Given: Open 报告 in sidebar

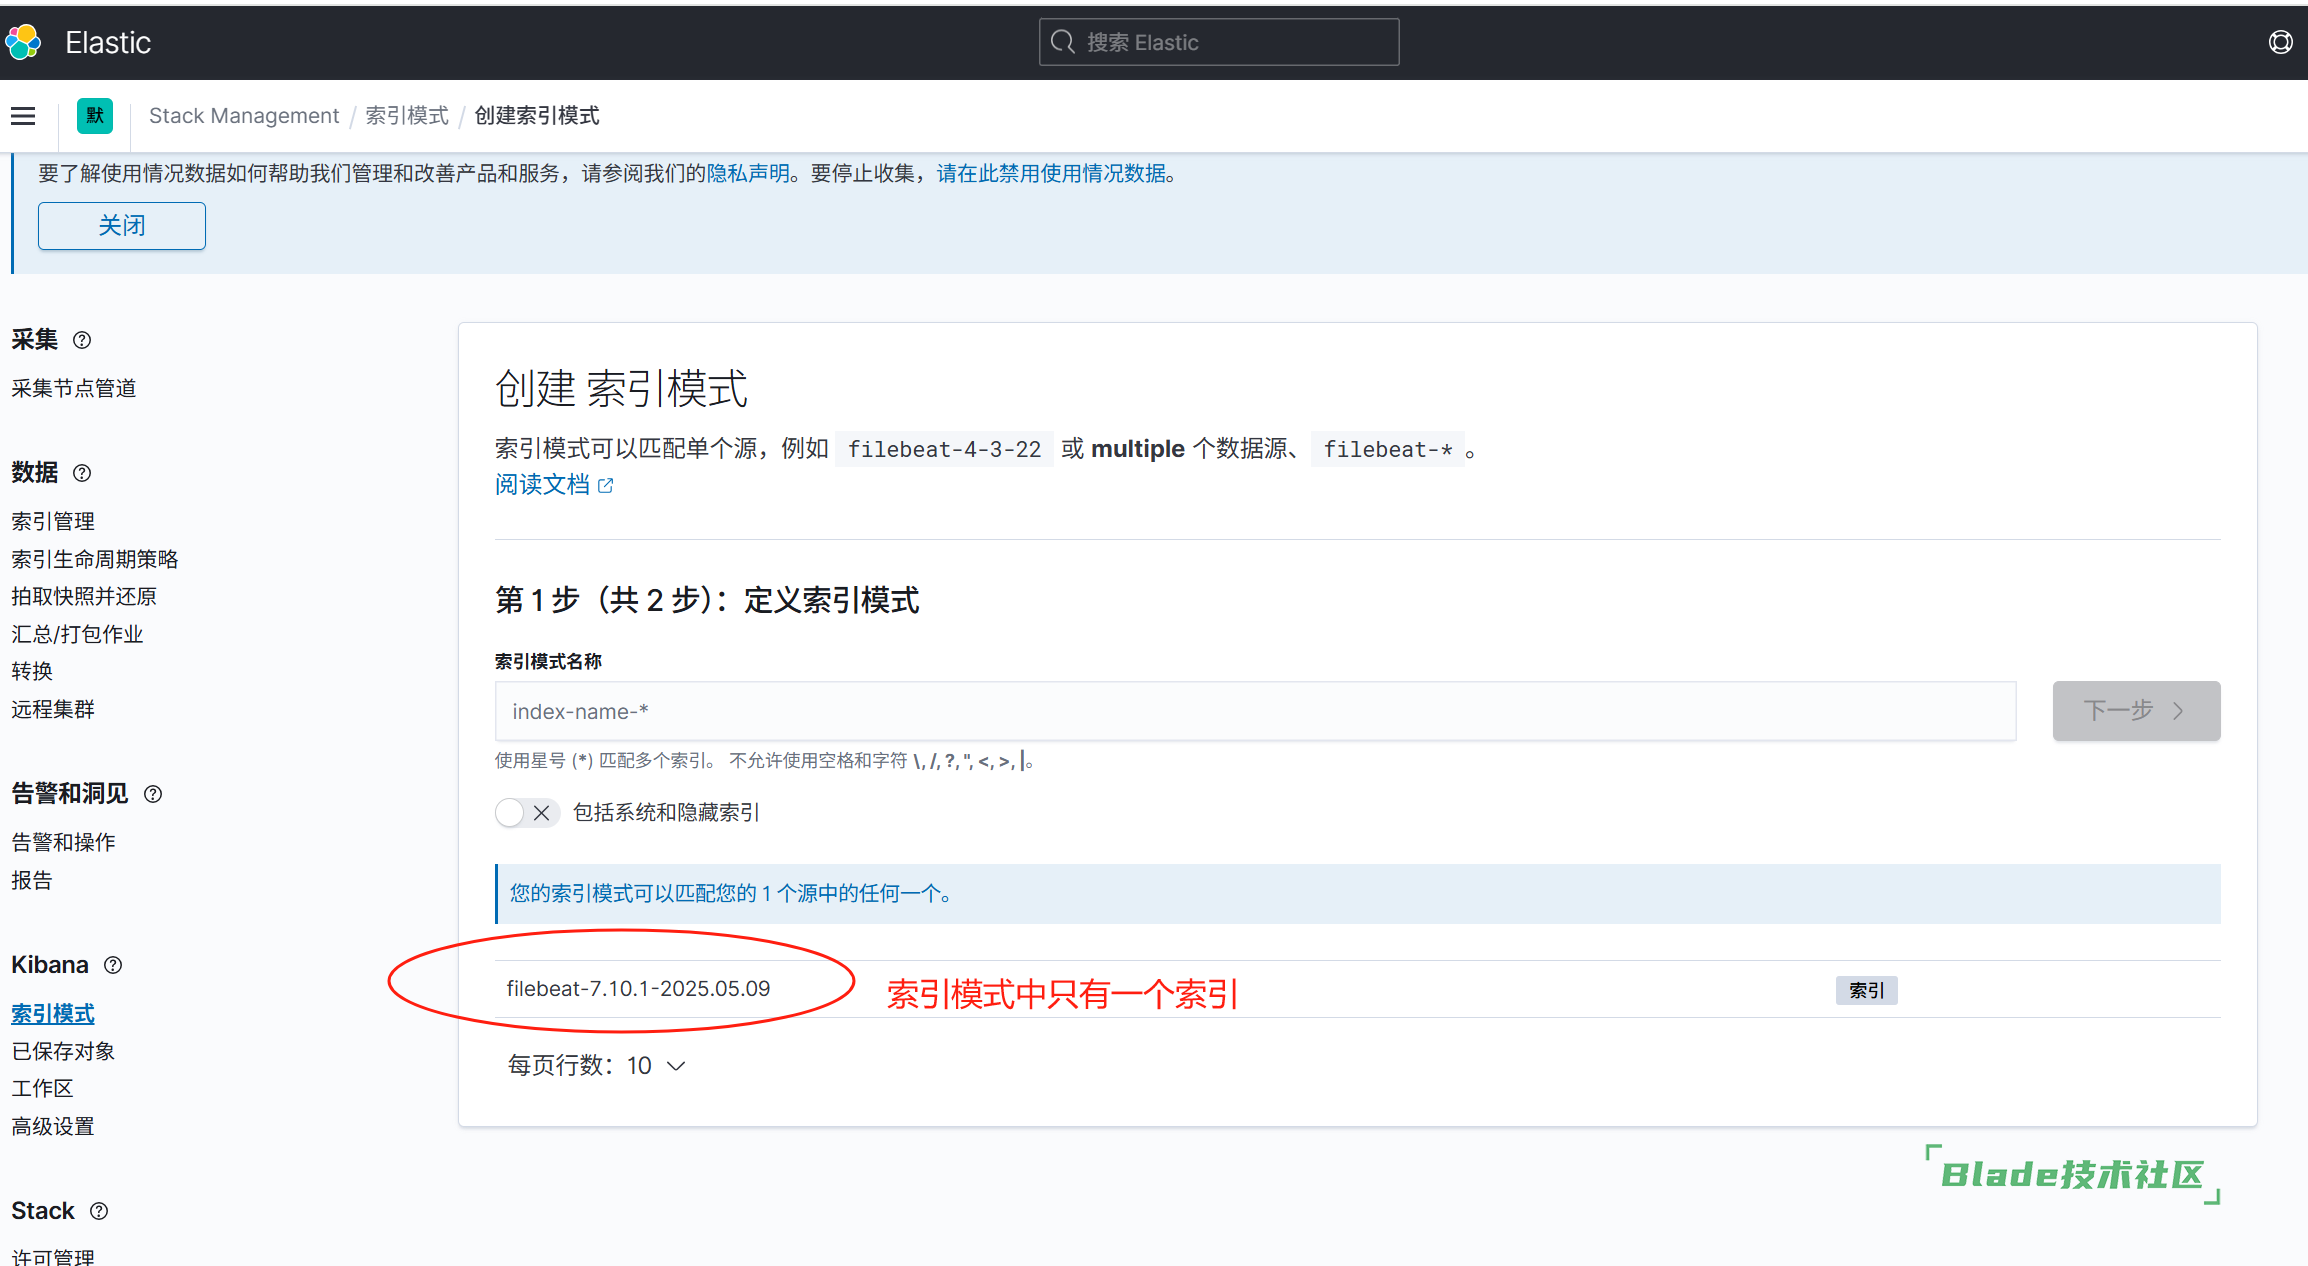Looking at the screenshot, I should click(x=32, y=880).
